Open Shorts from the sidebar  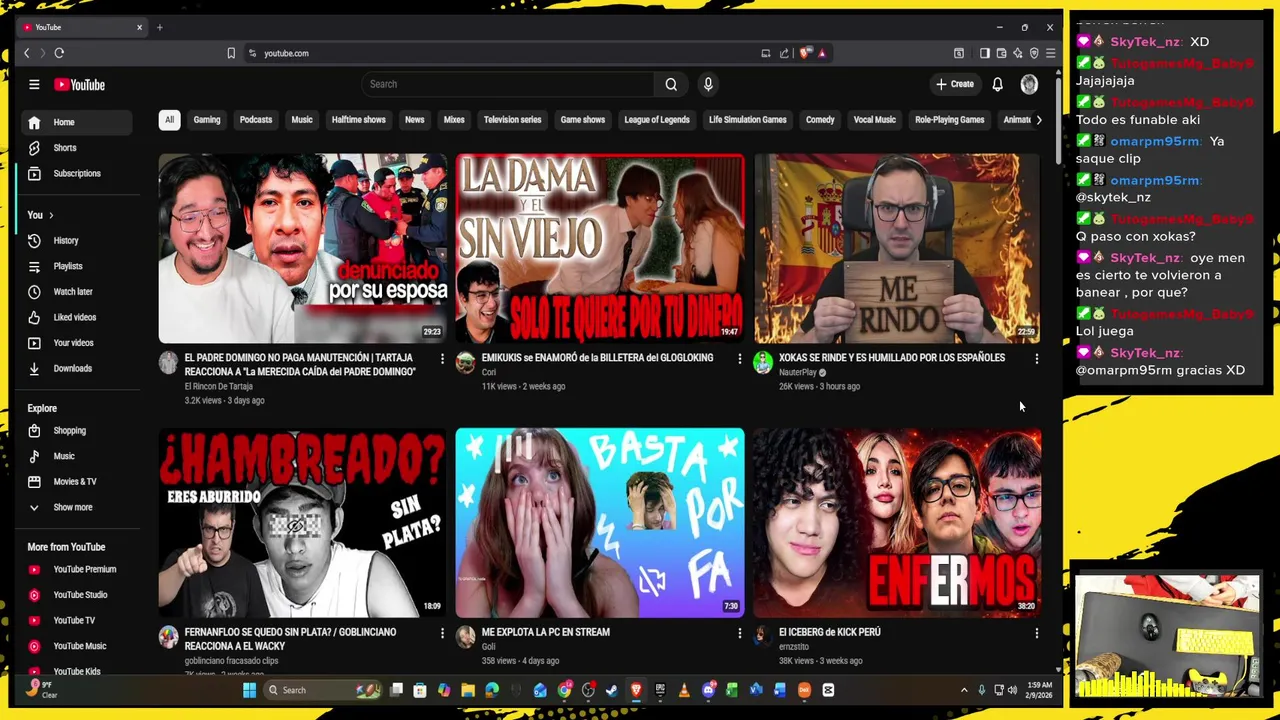click(x=77, y=148)
